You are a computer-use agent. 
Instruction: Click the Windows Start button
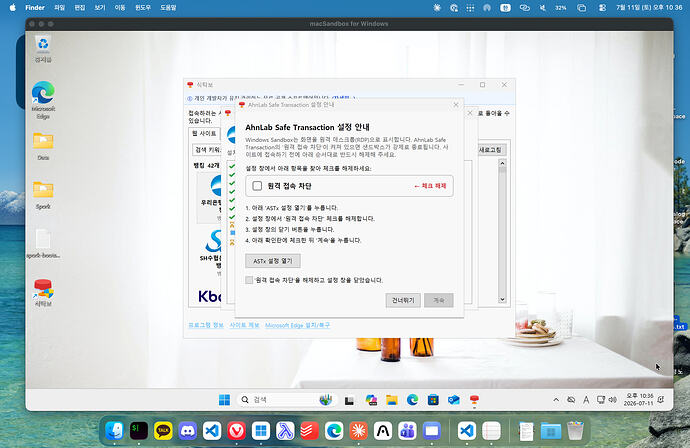click(224, 400)
